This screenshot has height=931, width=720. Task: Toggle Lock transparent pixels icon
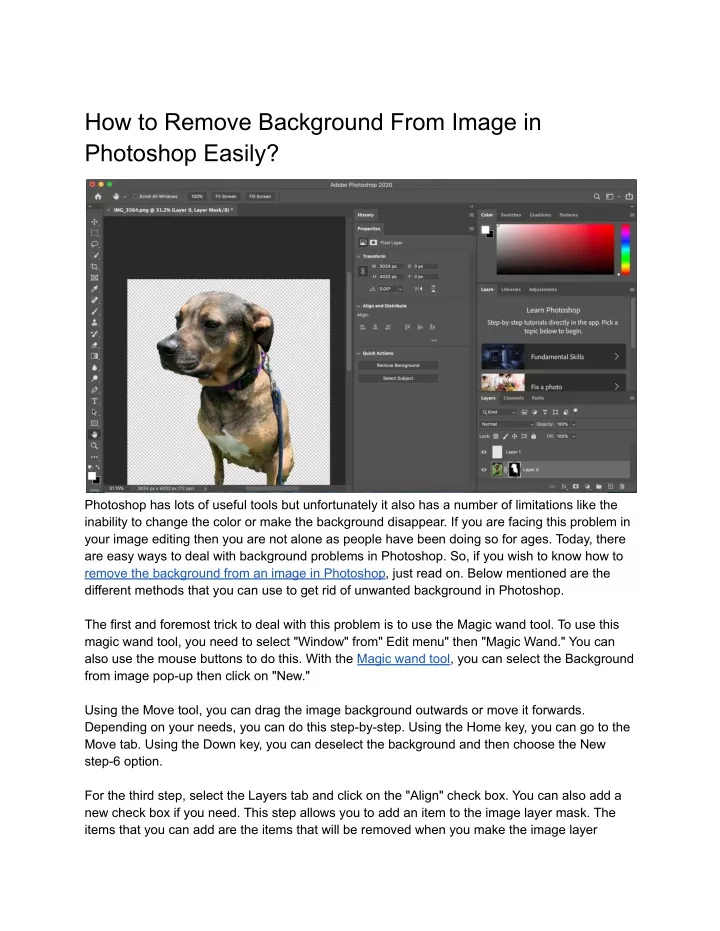point(496,436)
